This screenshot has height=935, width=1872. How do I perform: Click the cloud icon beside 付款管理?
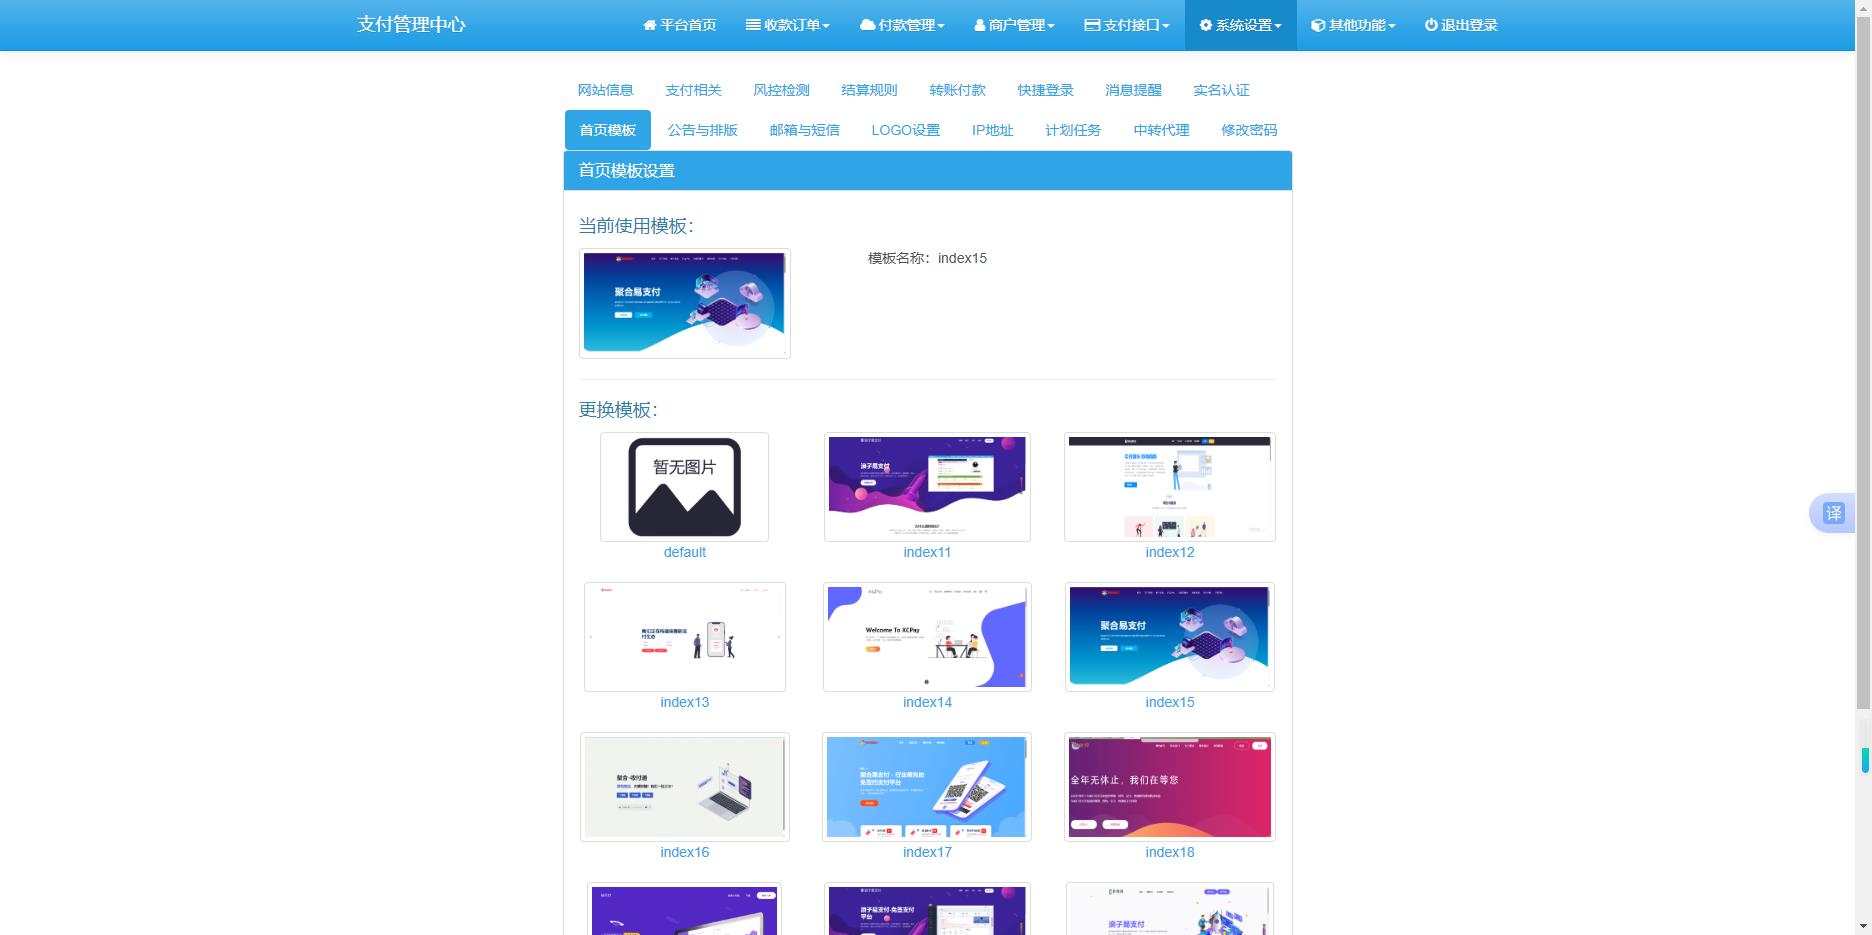(868, 25)
